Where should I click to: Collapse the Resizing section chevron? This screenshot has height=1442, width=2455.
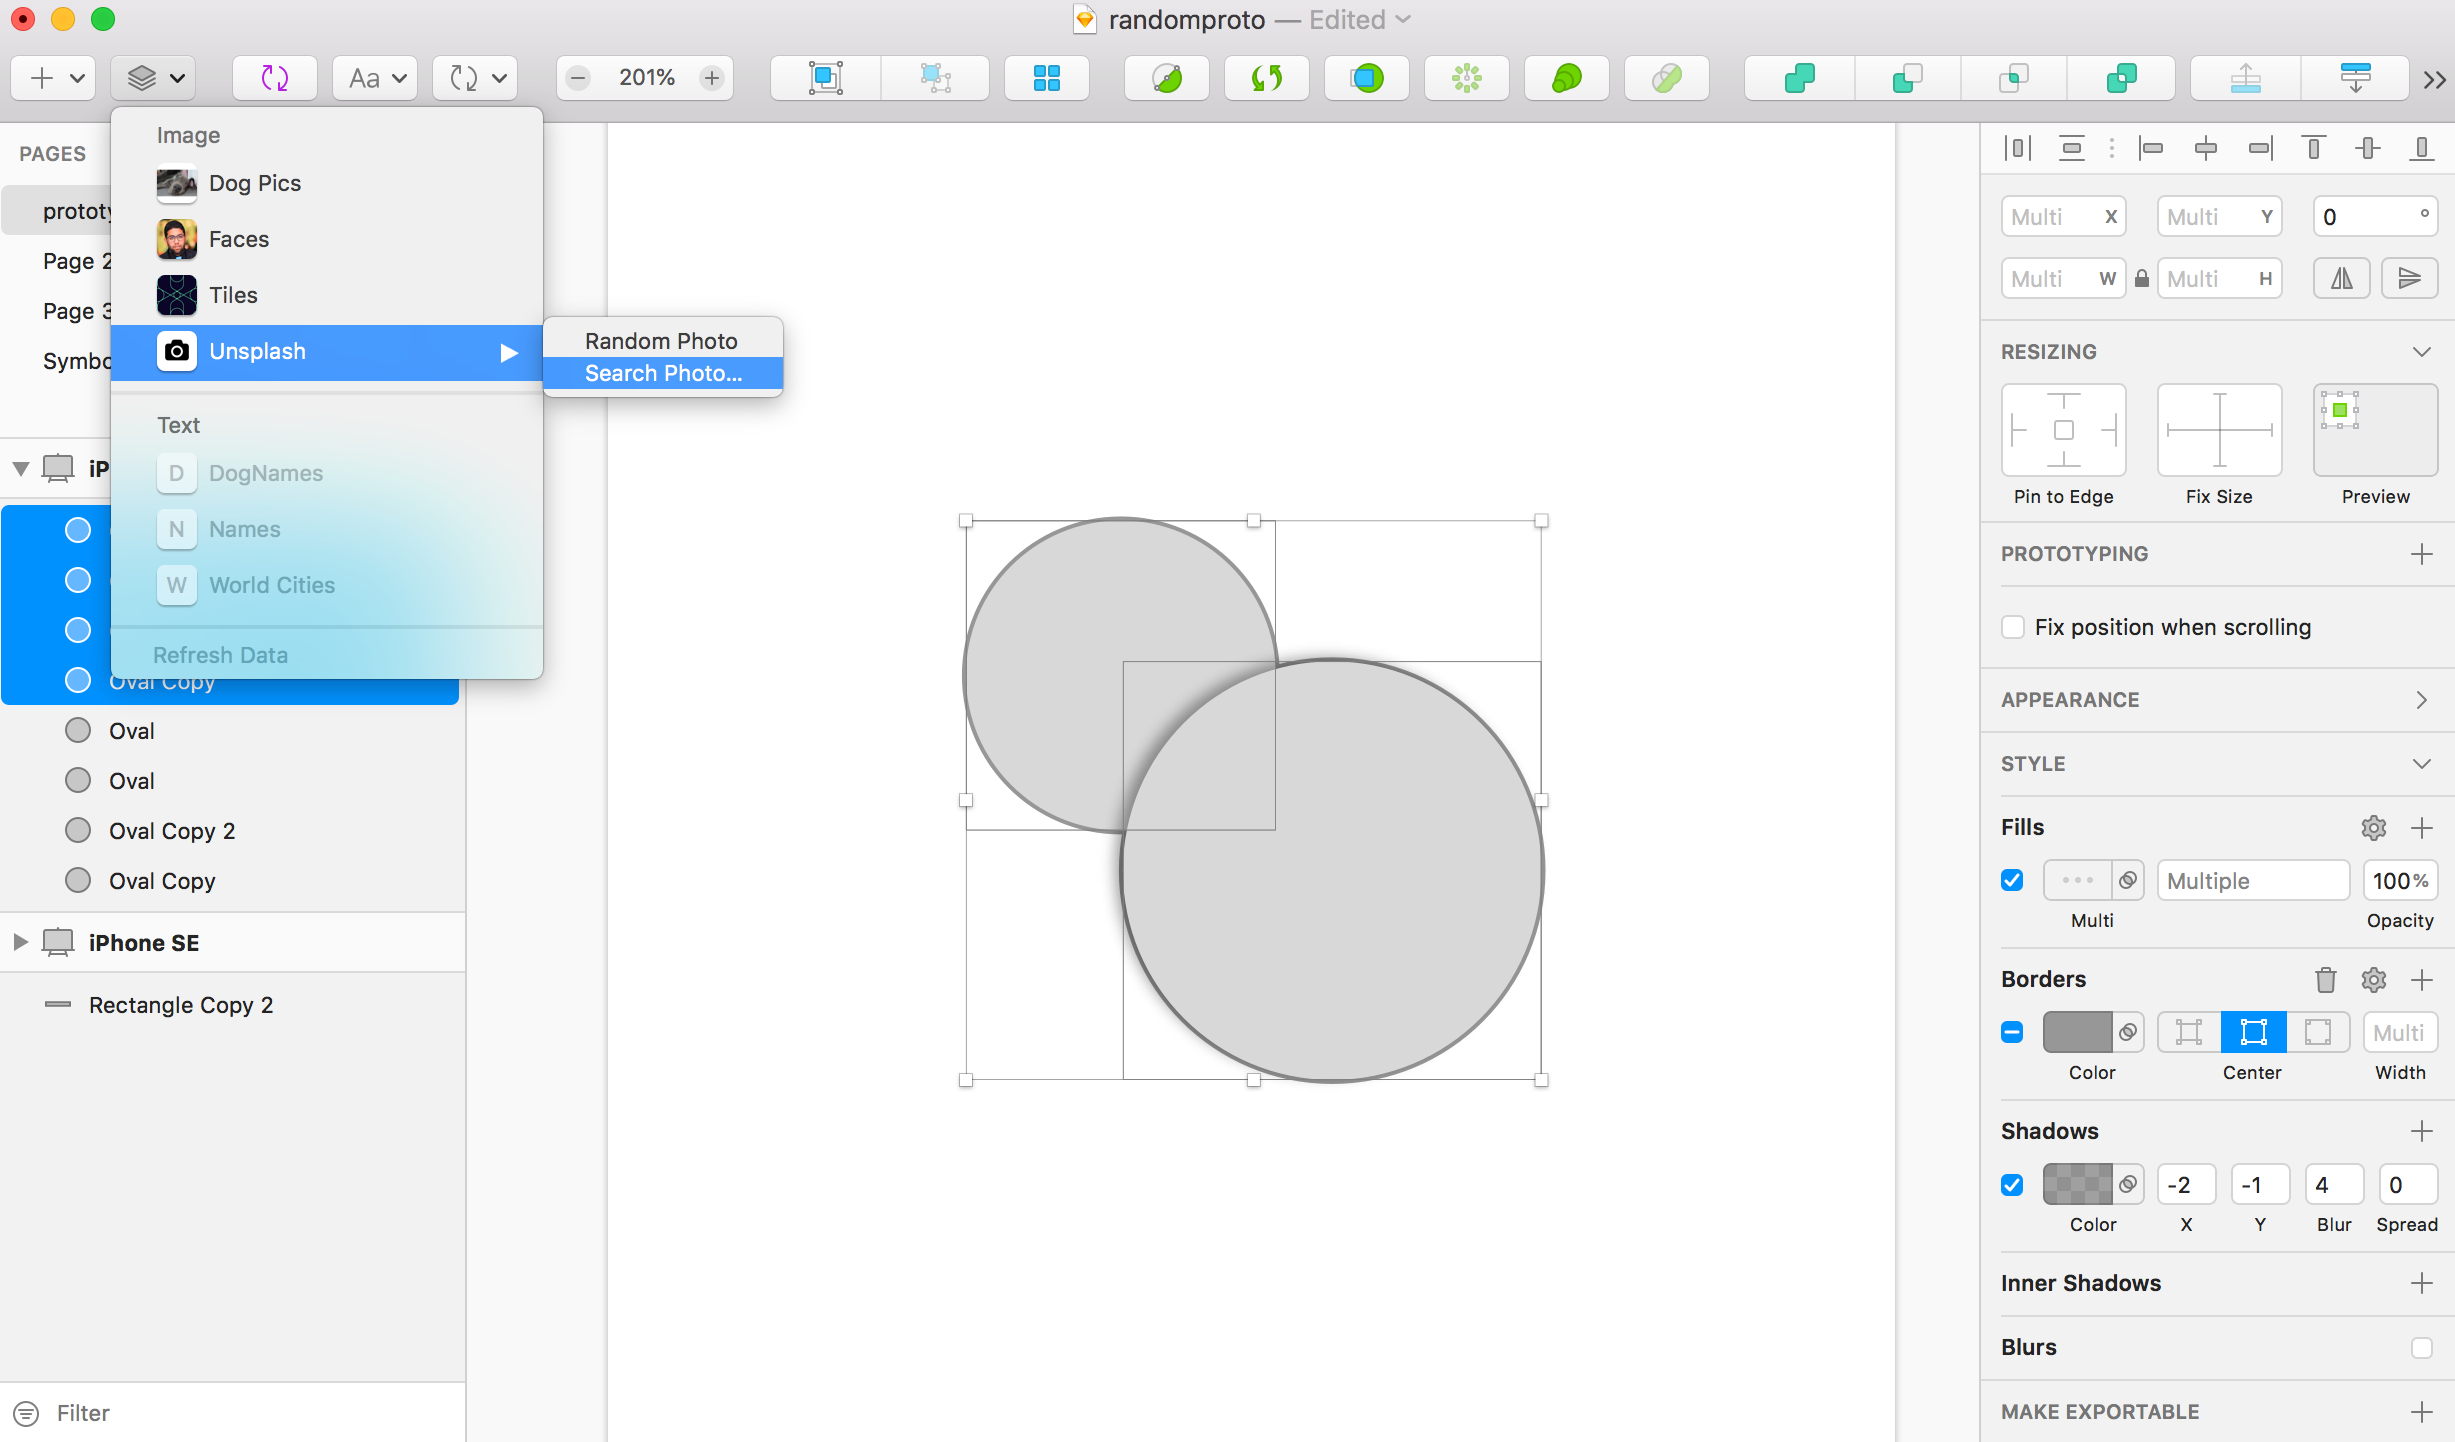click(x=2421, y=352)
